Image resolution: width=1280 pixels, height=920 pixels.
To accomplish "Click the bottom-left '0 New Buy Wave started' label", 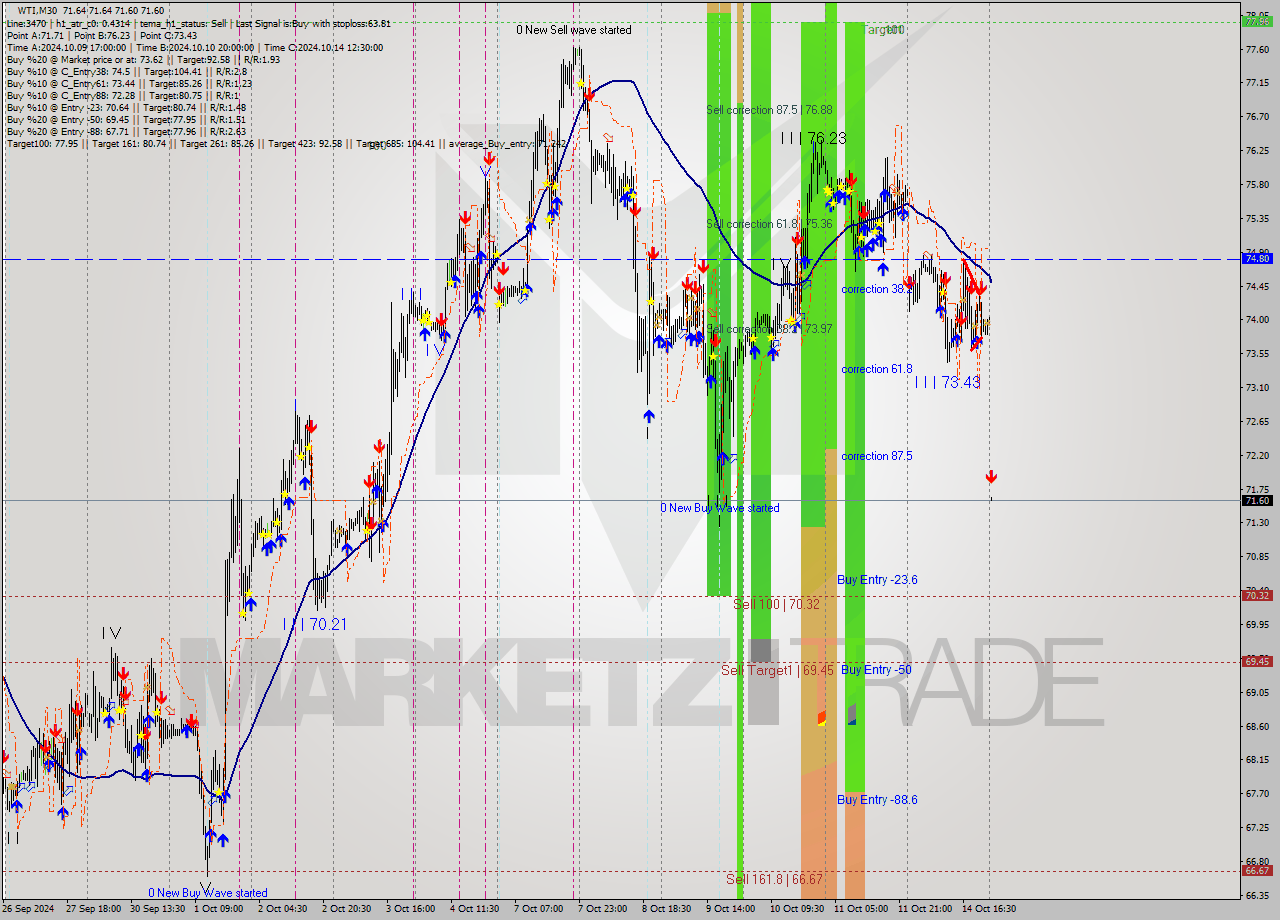I will 208,893.
